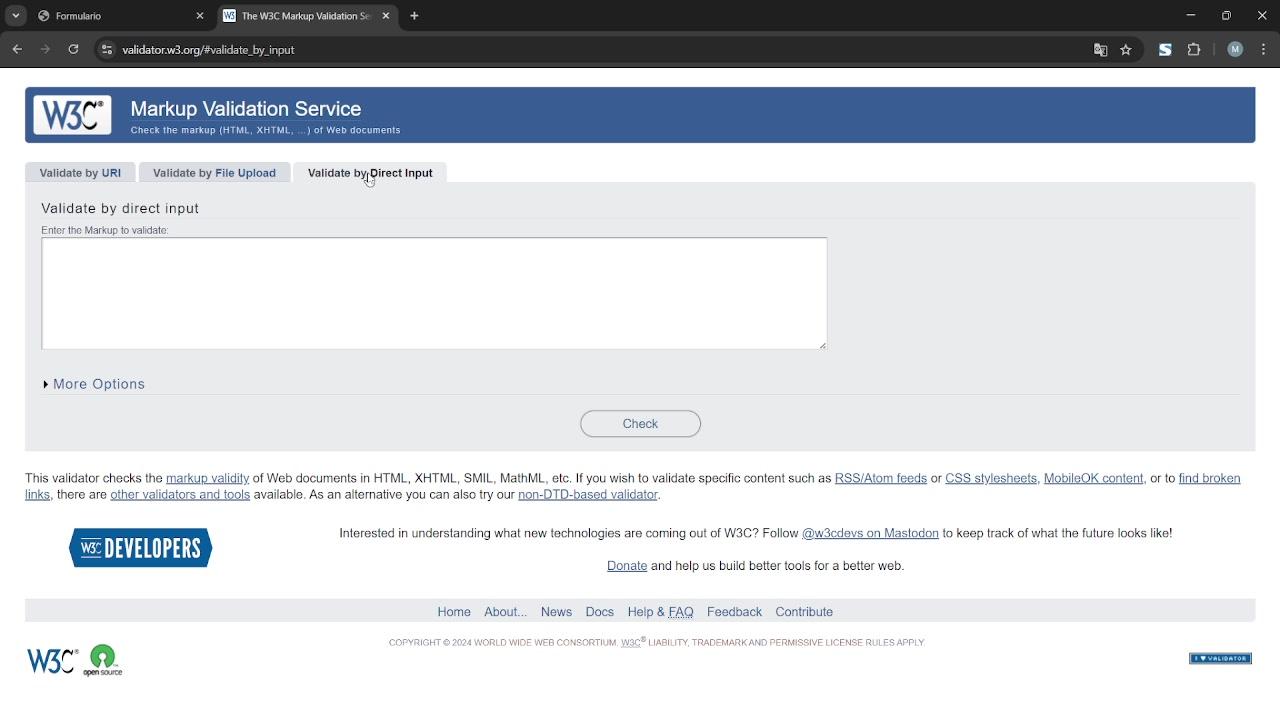Open the W3C footer logo
The width and height of the screenshot is (1280, 720).
pos(52,661)
